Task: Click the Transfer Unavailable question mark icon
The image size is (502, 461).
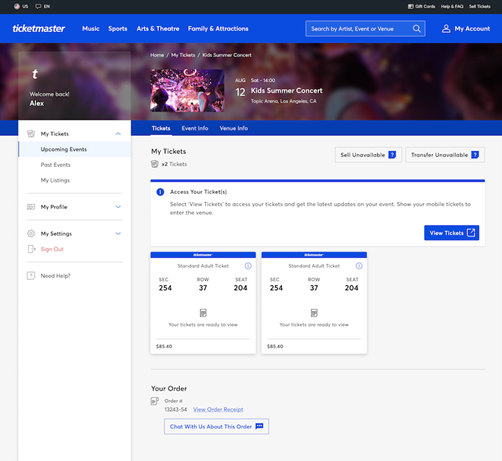Action: pyautogui.click(x=475, y=155)
